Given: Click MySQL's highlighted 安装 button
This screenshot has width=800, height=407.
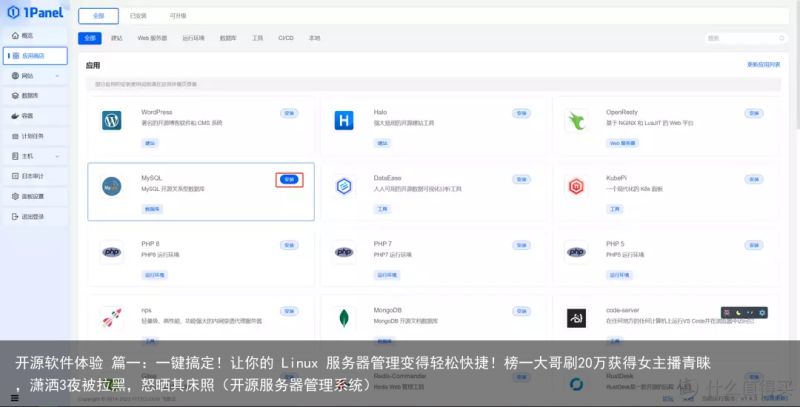Looking at the screenshot, I should point(289,180).
